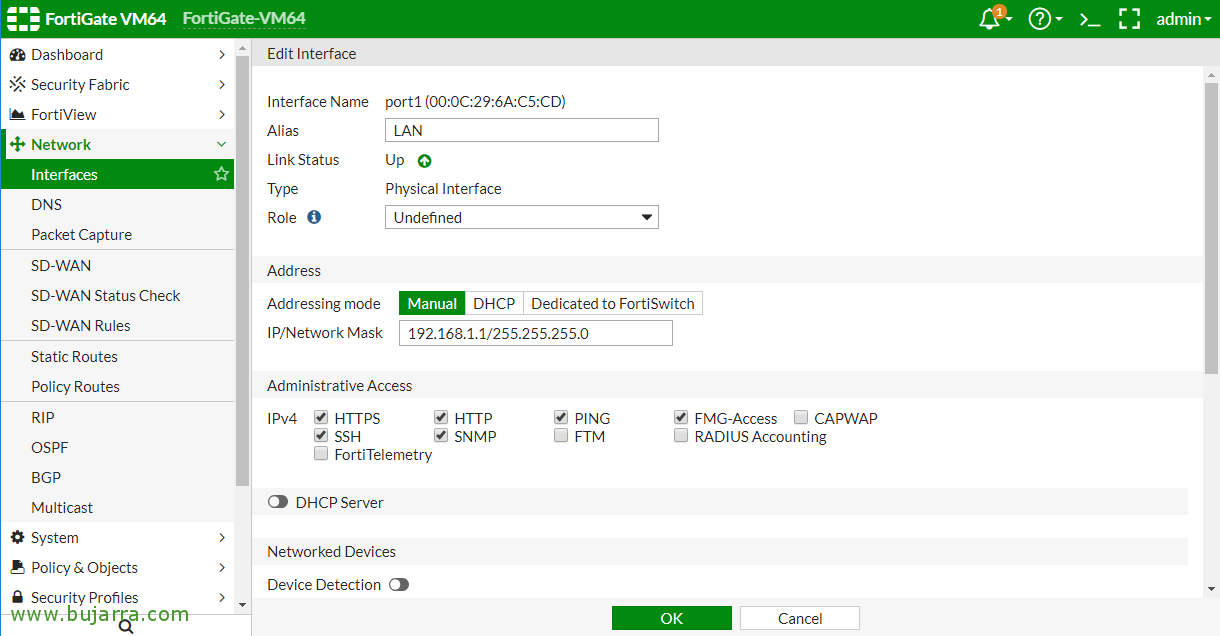Turn on the DHCP Server toggle
This screenshot has height=636, width=1220.
(278, 502)
